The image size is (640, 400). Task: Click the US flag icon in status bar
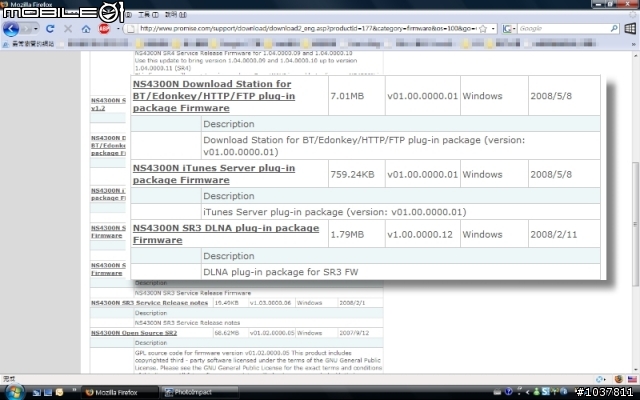(x=632, y=379)
